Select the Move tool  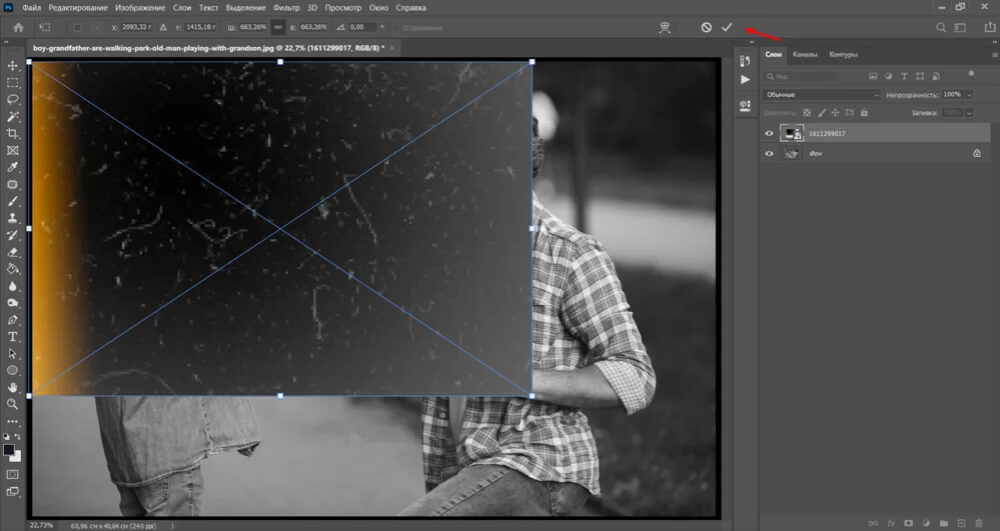13,66
